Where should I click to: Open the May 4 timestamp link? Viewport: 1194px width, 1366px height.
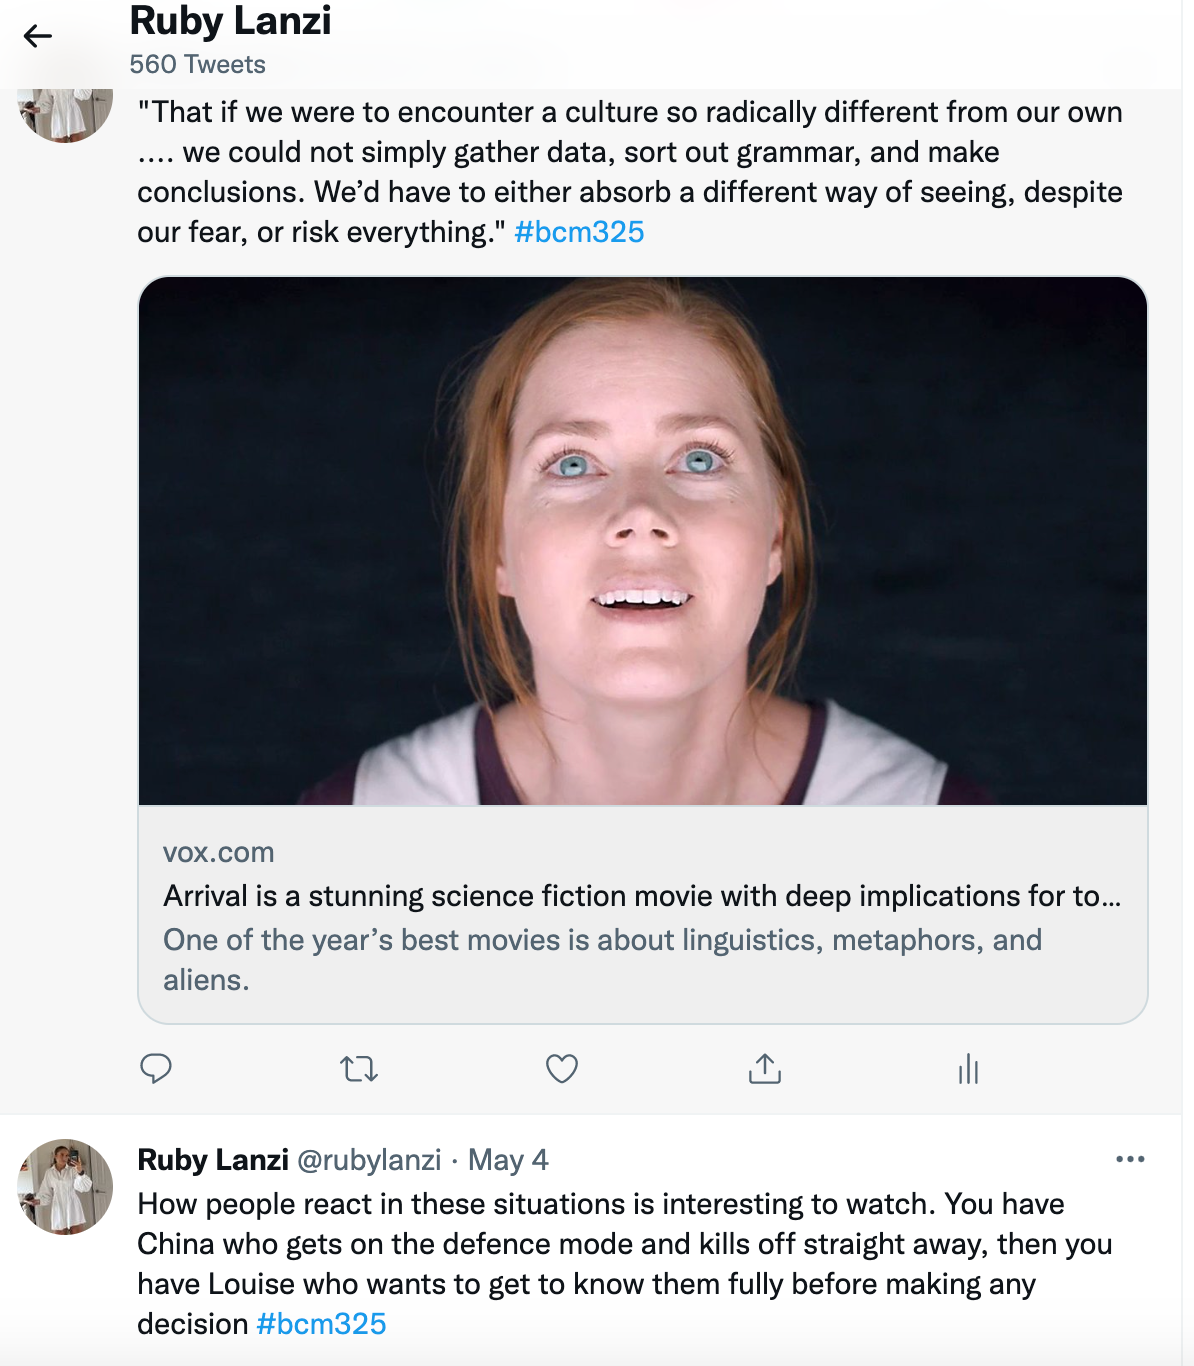[x=508, y=1160]
